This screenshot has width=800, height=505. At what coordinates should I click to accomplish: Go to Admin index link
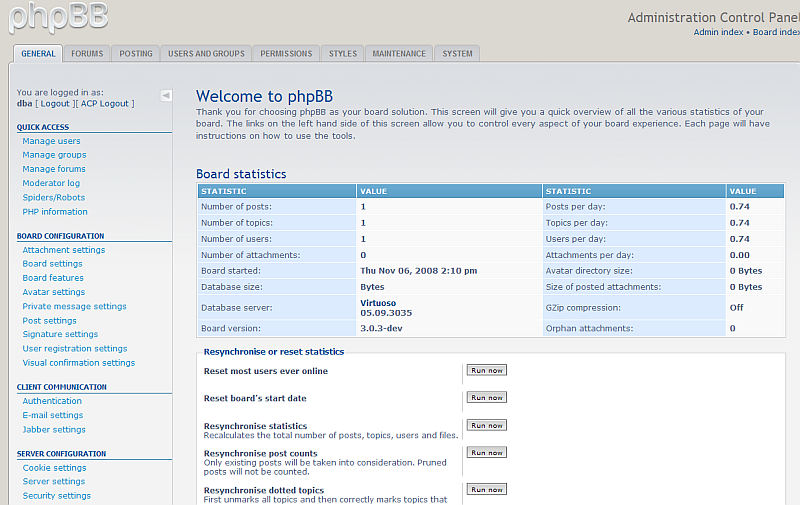coord(718,32)
